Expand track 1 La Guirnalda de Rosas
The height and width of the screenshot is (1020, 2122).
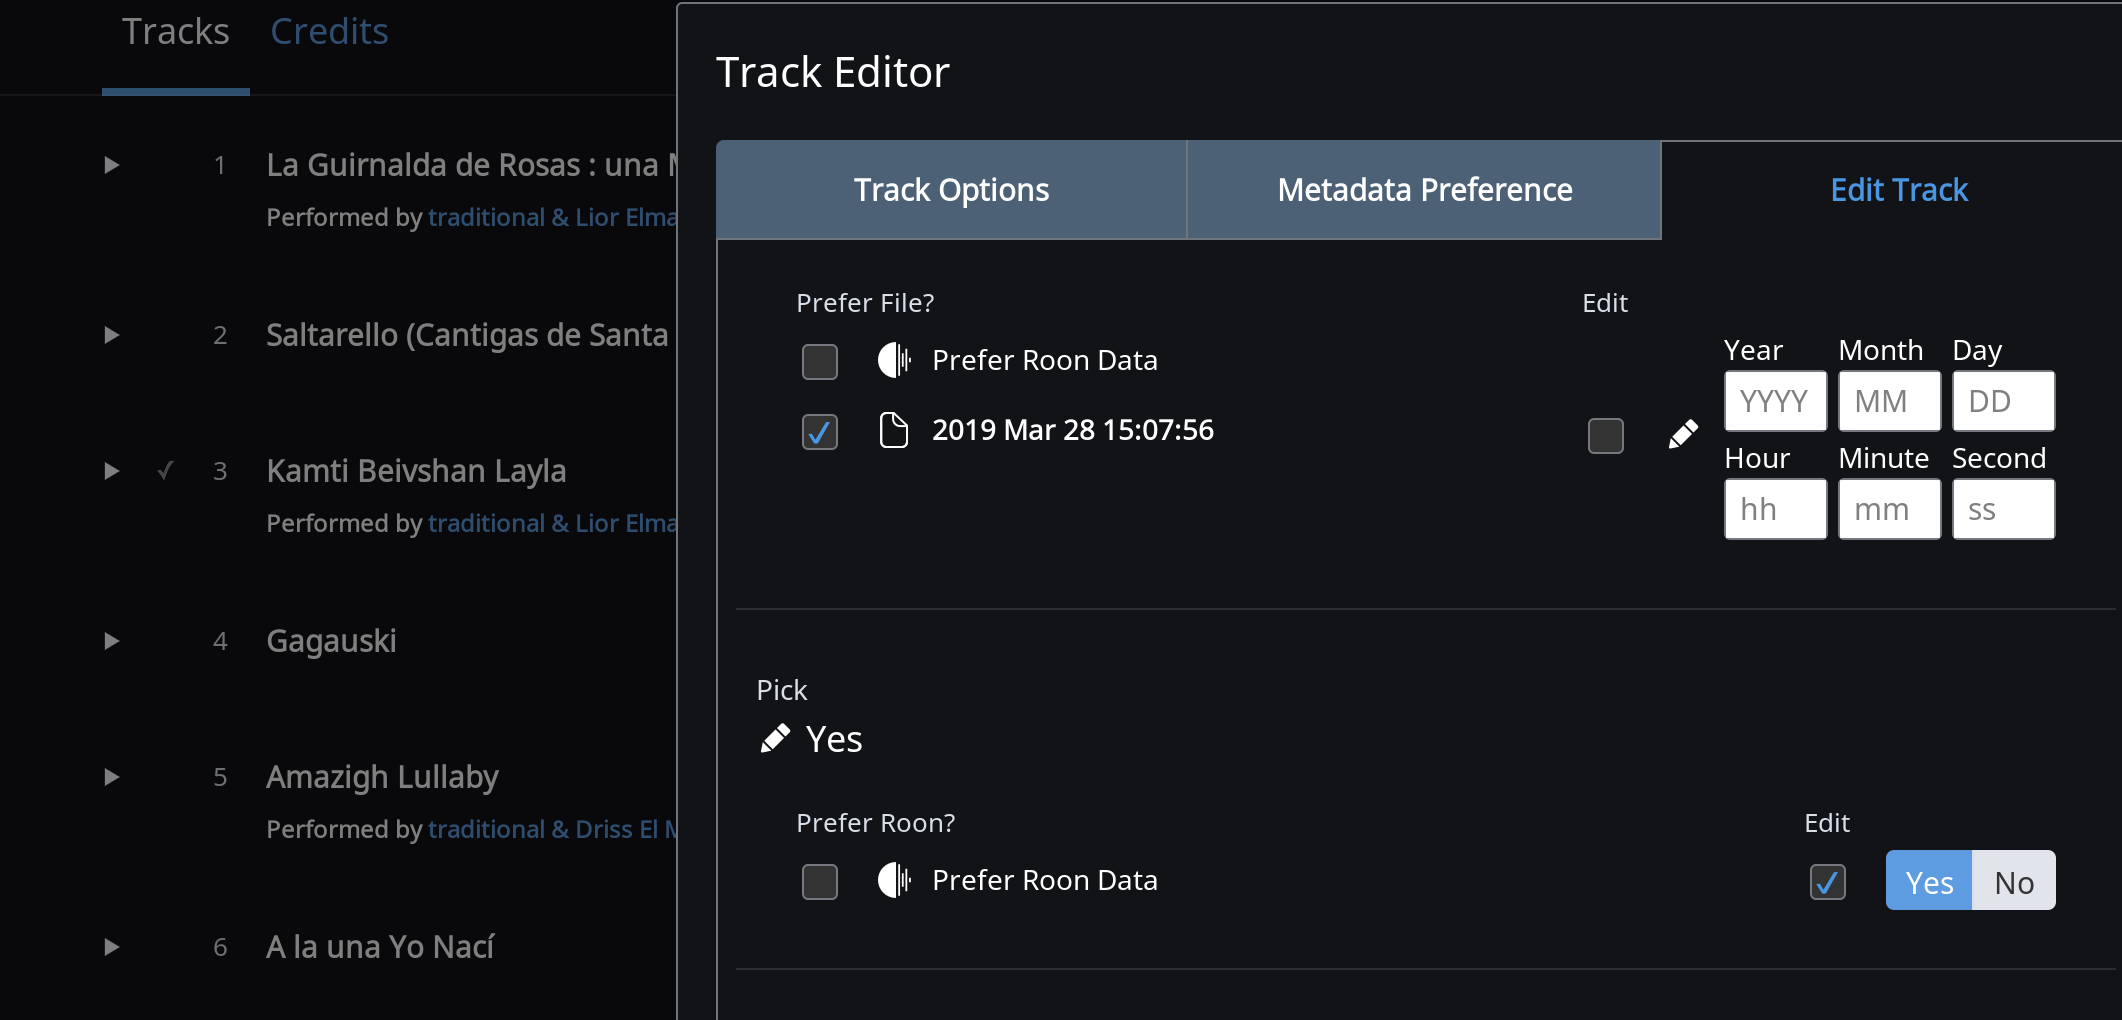112,165
